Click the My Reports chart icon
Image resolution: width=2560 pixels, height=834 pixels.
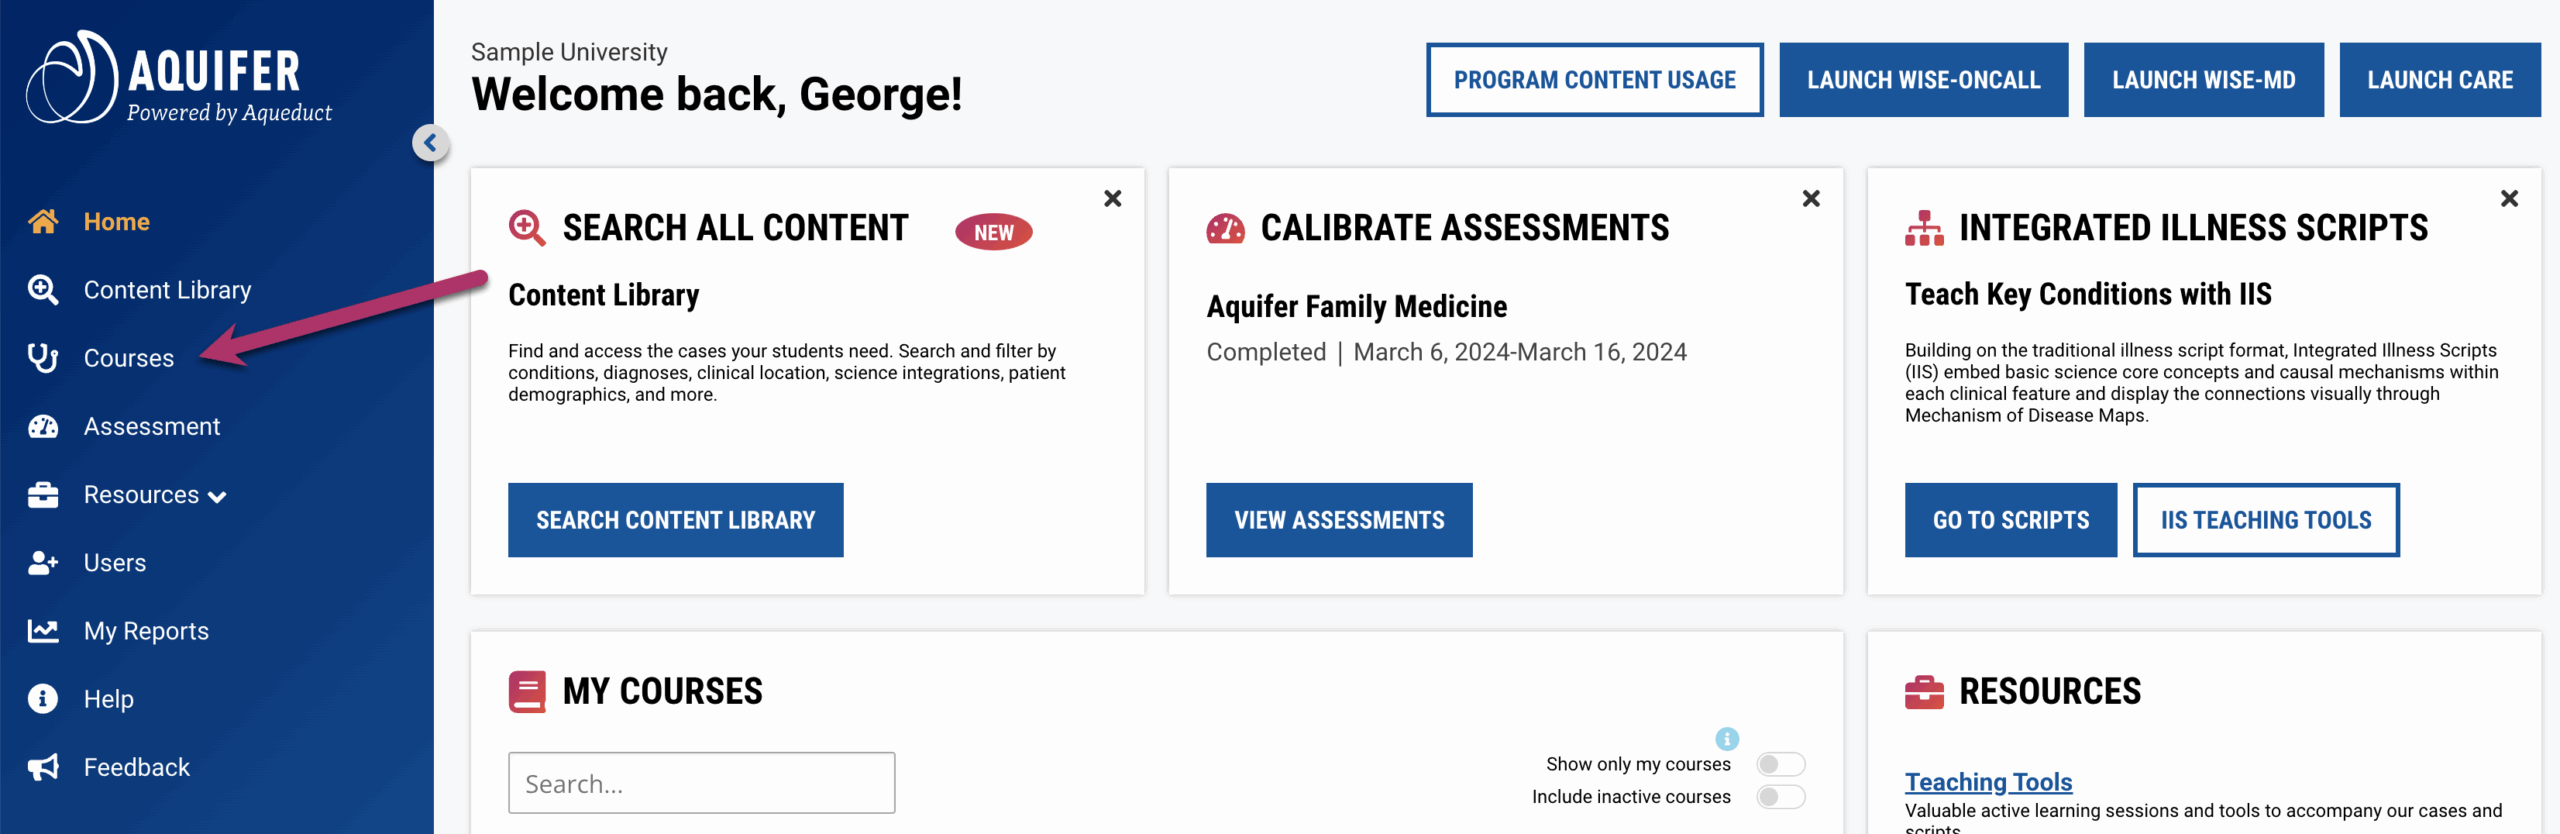click(43, 631)
